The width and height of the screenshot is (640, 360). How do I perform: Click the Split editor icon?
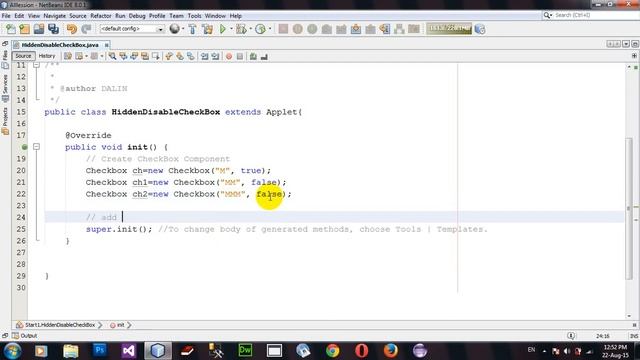tap(634, 56)
